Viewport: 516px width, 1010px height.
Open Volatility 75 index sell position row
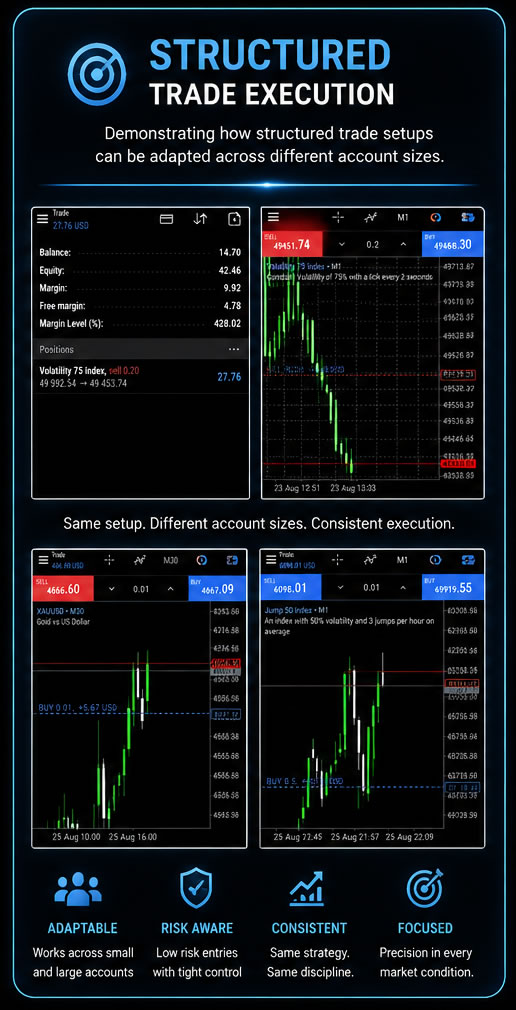point(140,377)
